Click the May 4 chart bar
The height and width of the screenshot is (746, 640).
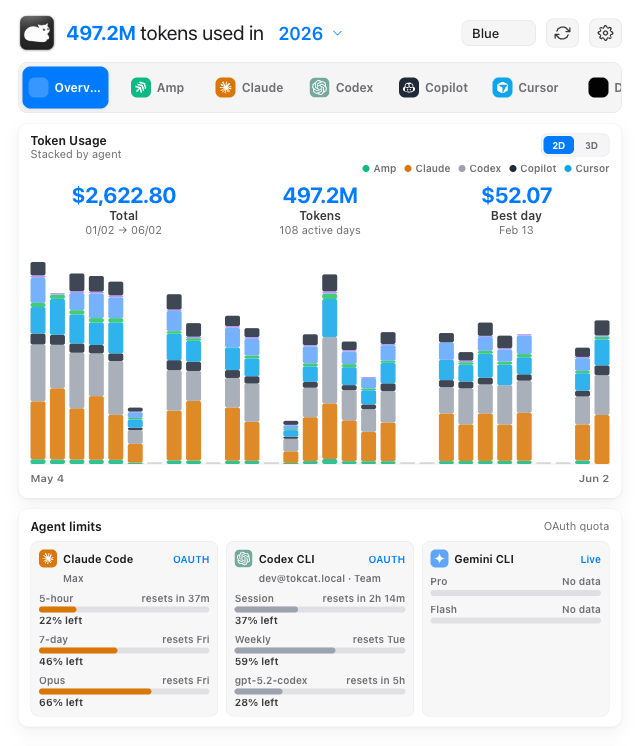[38, 363]
